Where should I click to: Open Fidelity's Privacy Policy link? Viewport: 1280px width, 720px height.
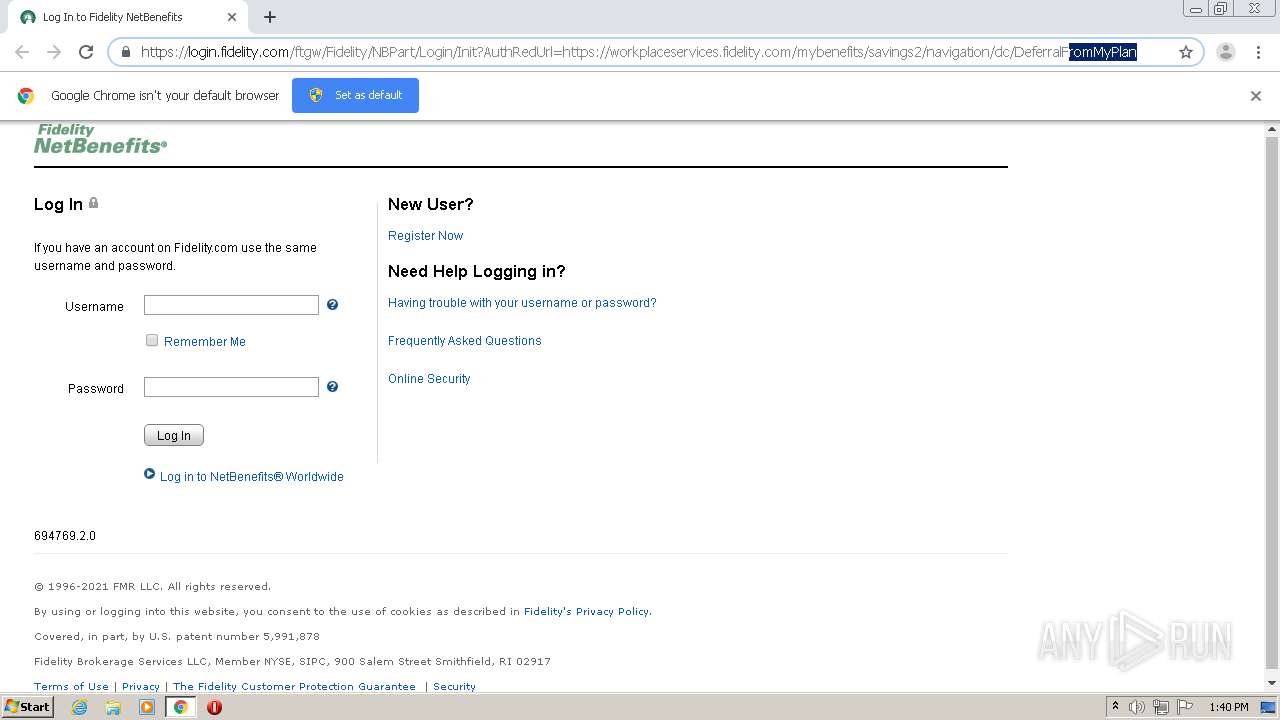click(587, 612)
